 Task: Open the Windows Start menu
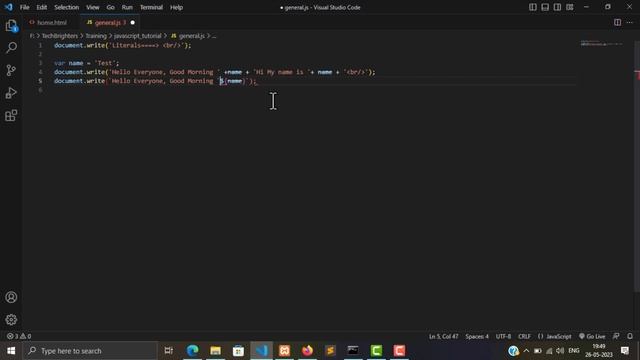(x=11, y=351)
